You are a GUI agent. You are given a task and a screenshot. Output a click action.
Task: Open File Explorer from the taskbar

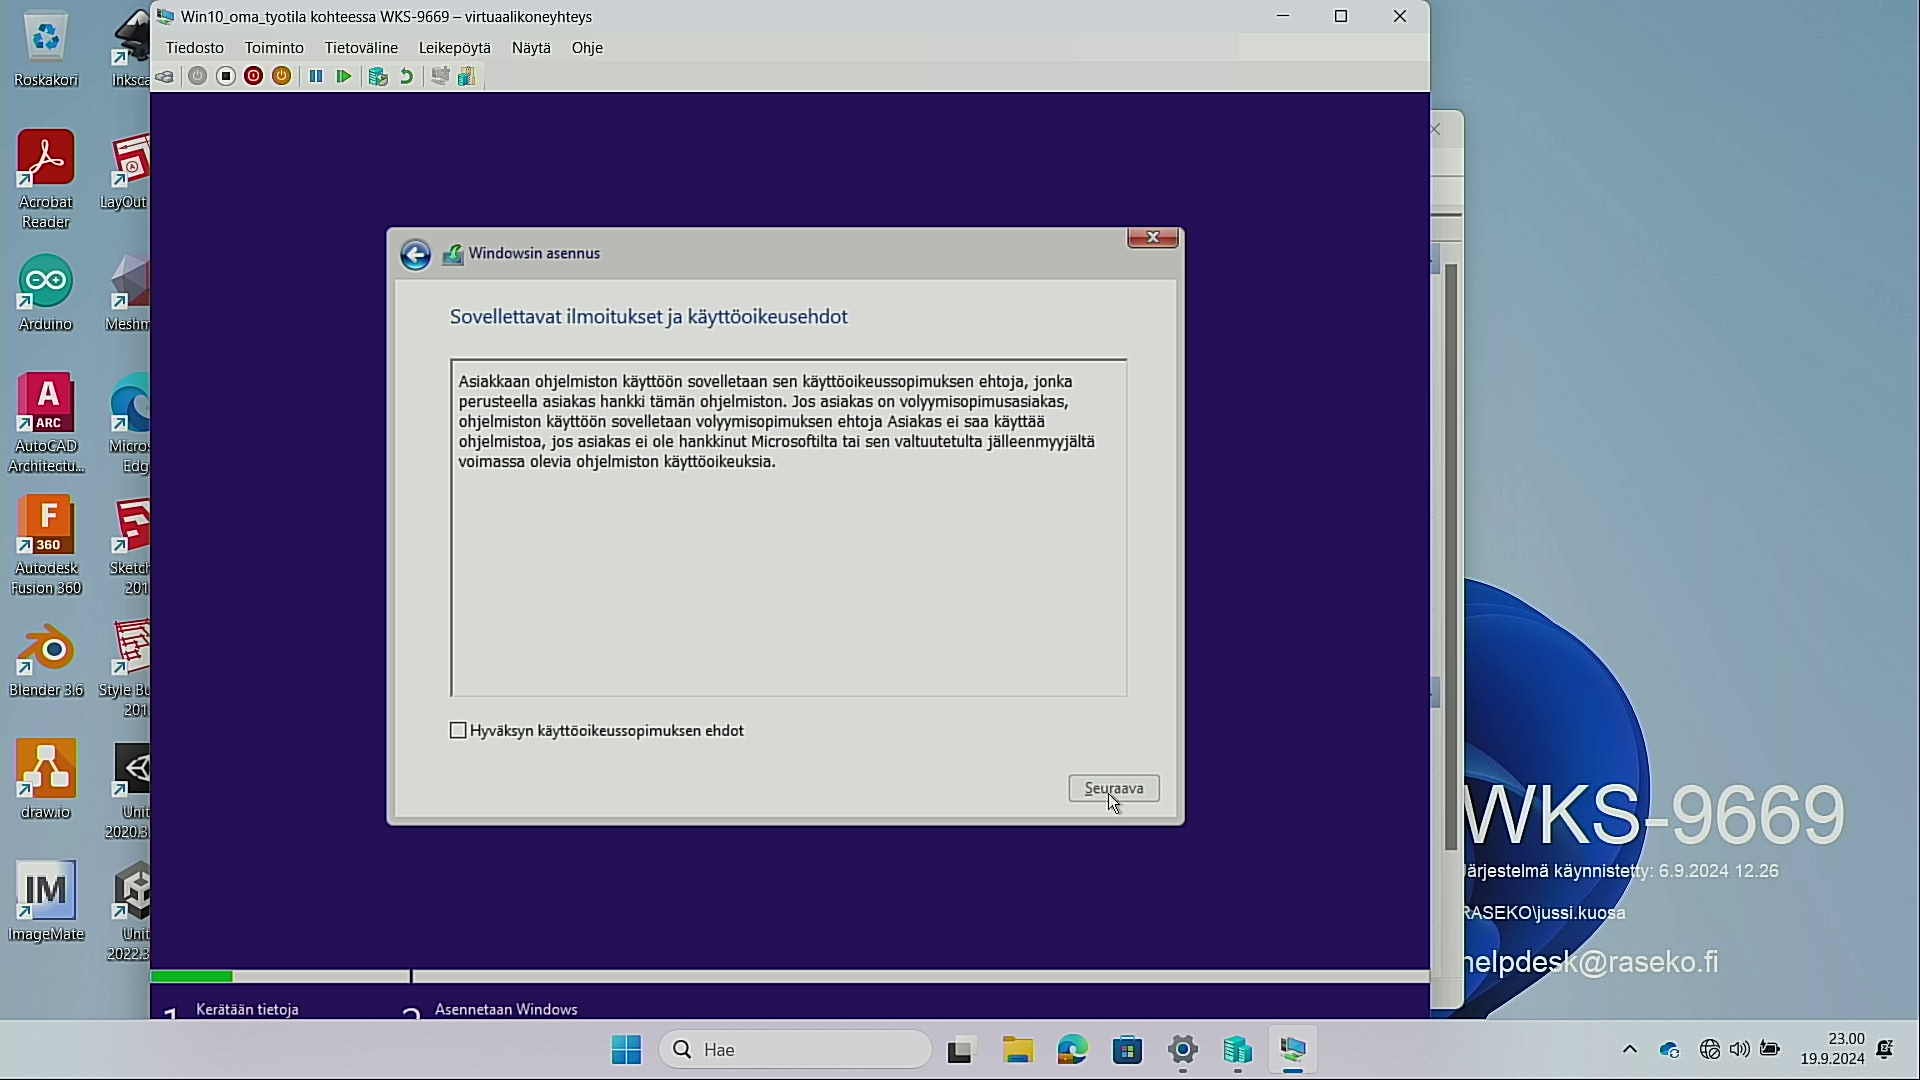(x=1018, y=1050)
